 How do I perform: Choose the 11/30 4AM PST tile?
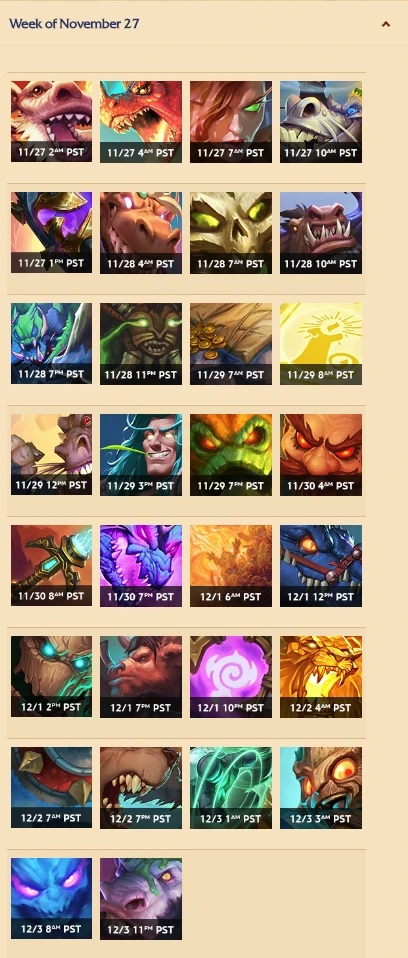(321, 455)
